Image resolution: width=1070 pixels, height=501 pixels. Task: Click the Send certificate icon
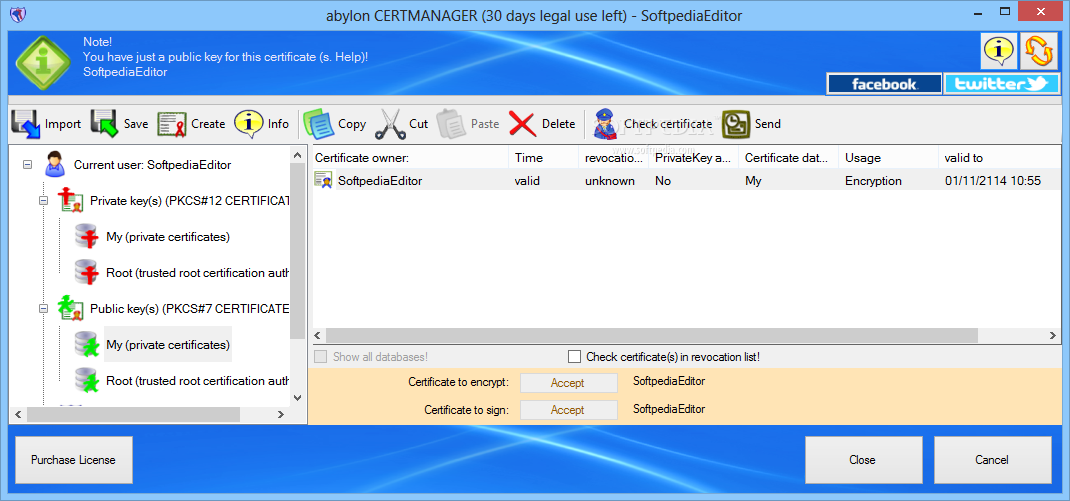coord(736,124)
